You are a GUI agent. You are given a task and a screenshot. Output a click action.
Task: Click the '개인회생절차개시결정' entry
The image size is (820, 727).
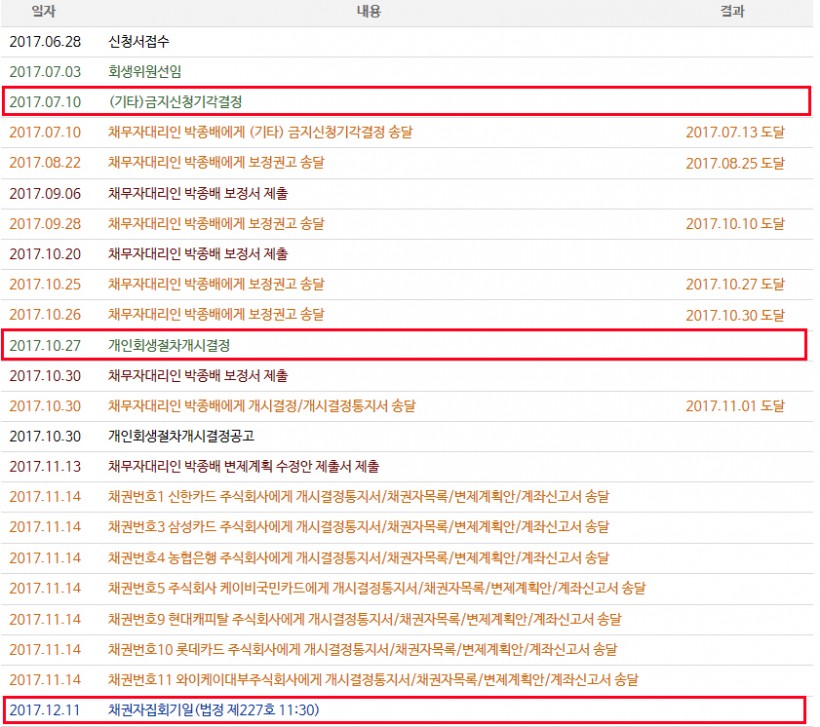pyautogui.click(x=169, y=345)
